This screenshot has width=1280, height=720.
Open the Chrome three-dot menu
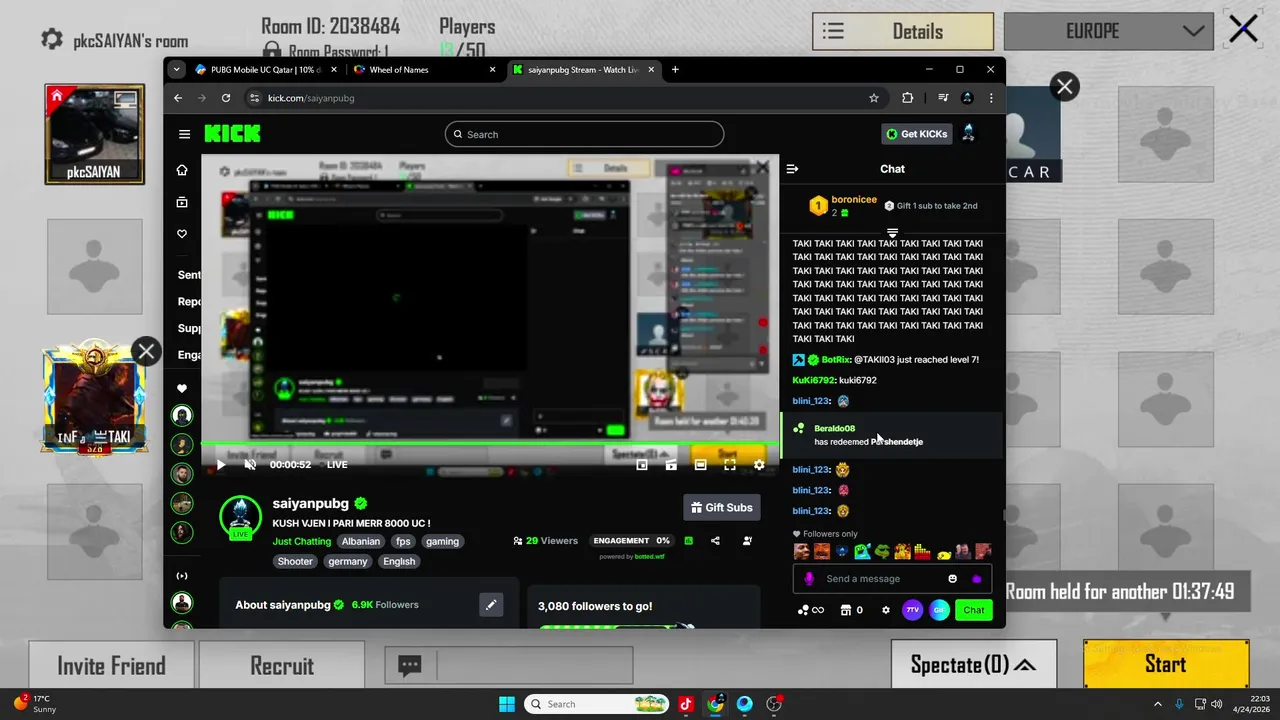[991, 98]
